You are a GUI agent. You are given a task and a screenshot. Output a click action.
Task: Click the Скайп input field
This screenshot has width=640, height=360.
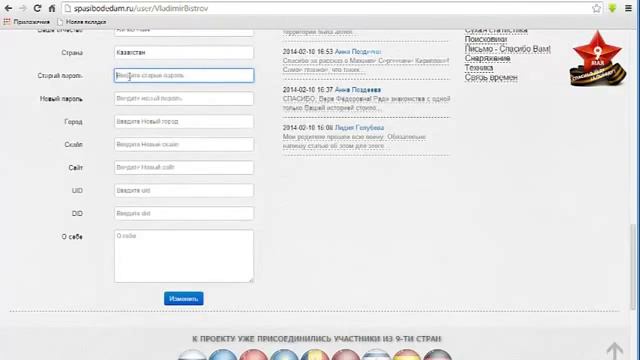click(184, 144)
